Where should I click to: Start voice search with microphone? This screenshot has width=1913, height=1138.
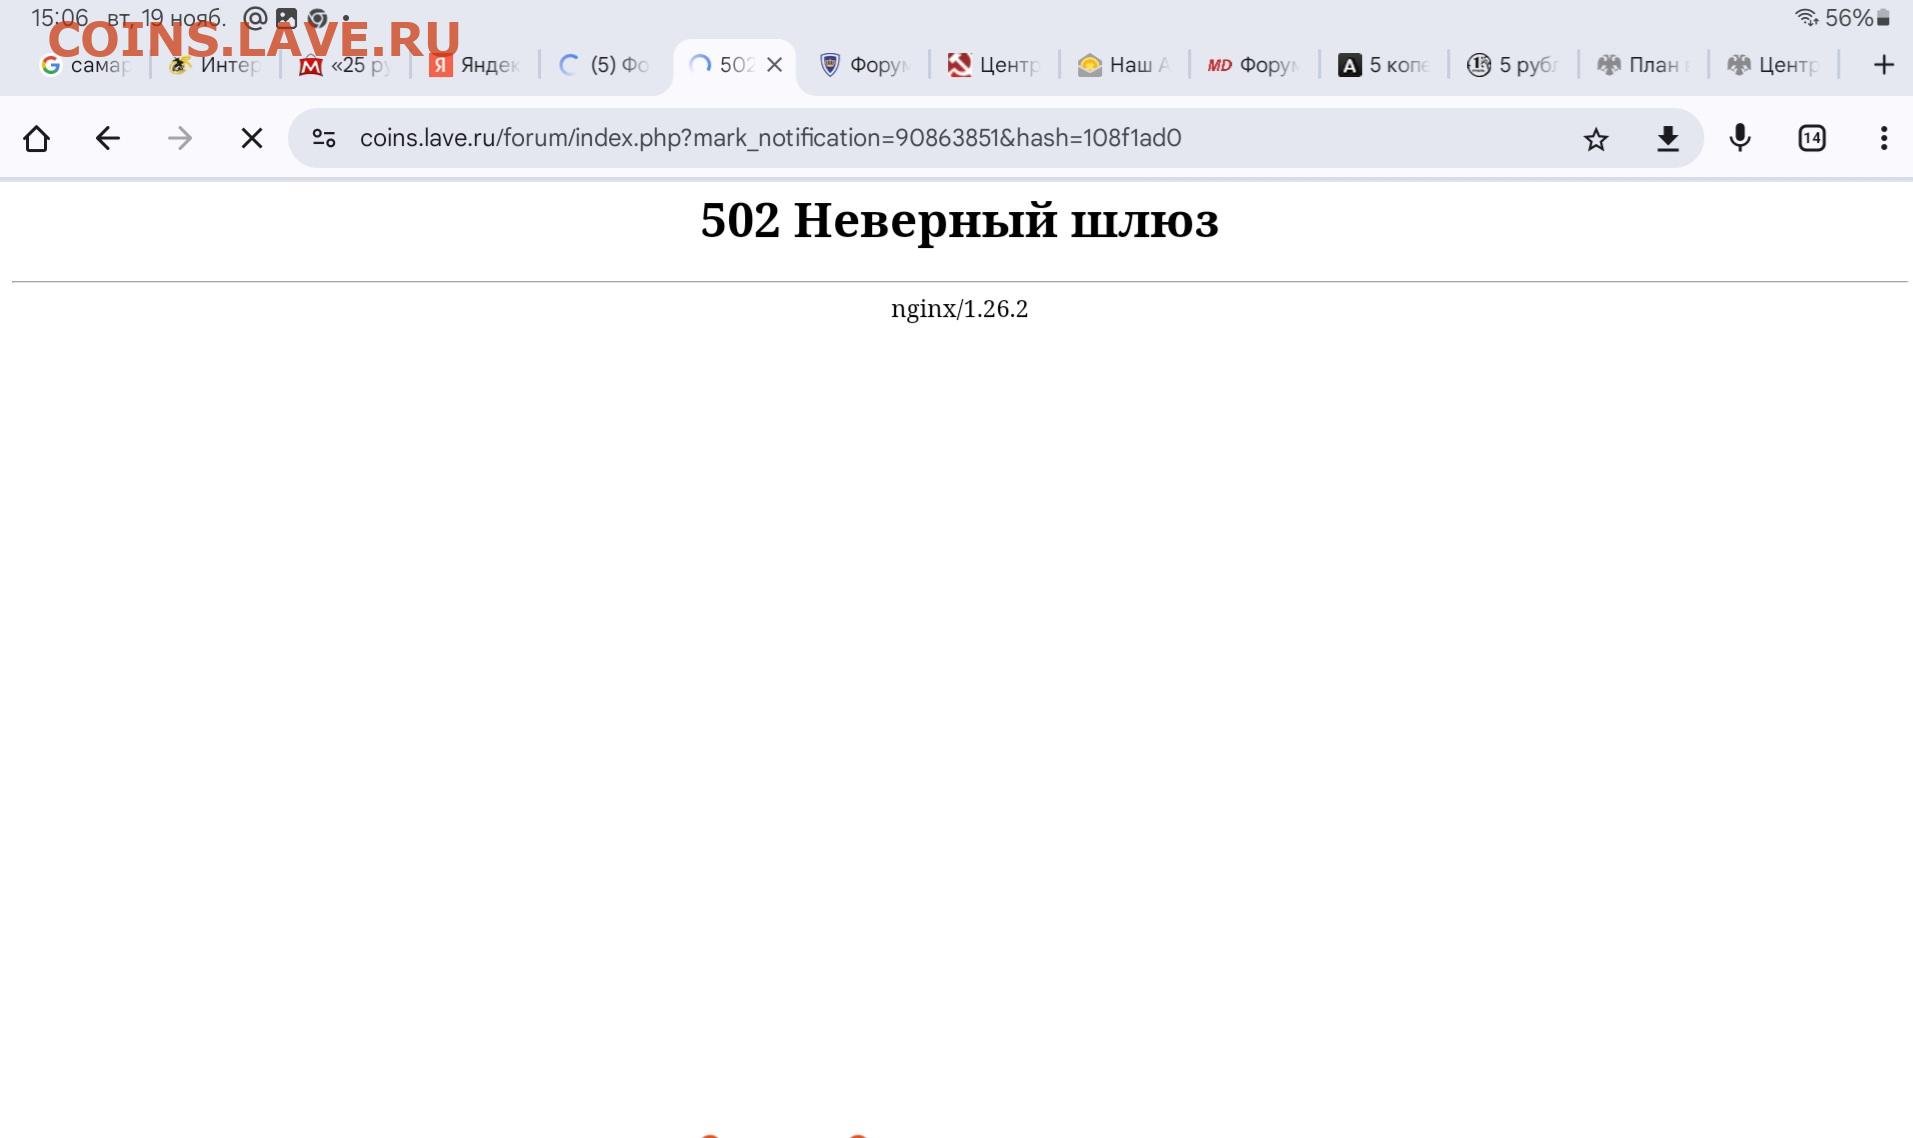(x=1740, y=138)
